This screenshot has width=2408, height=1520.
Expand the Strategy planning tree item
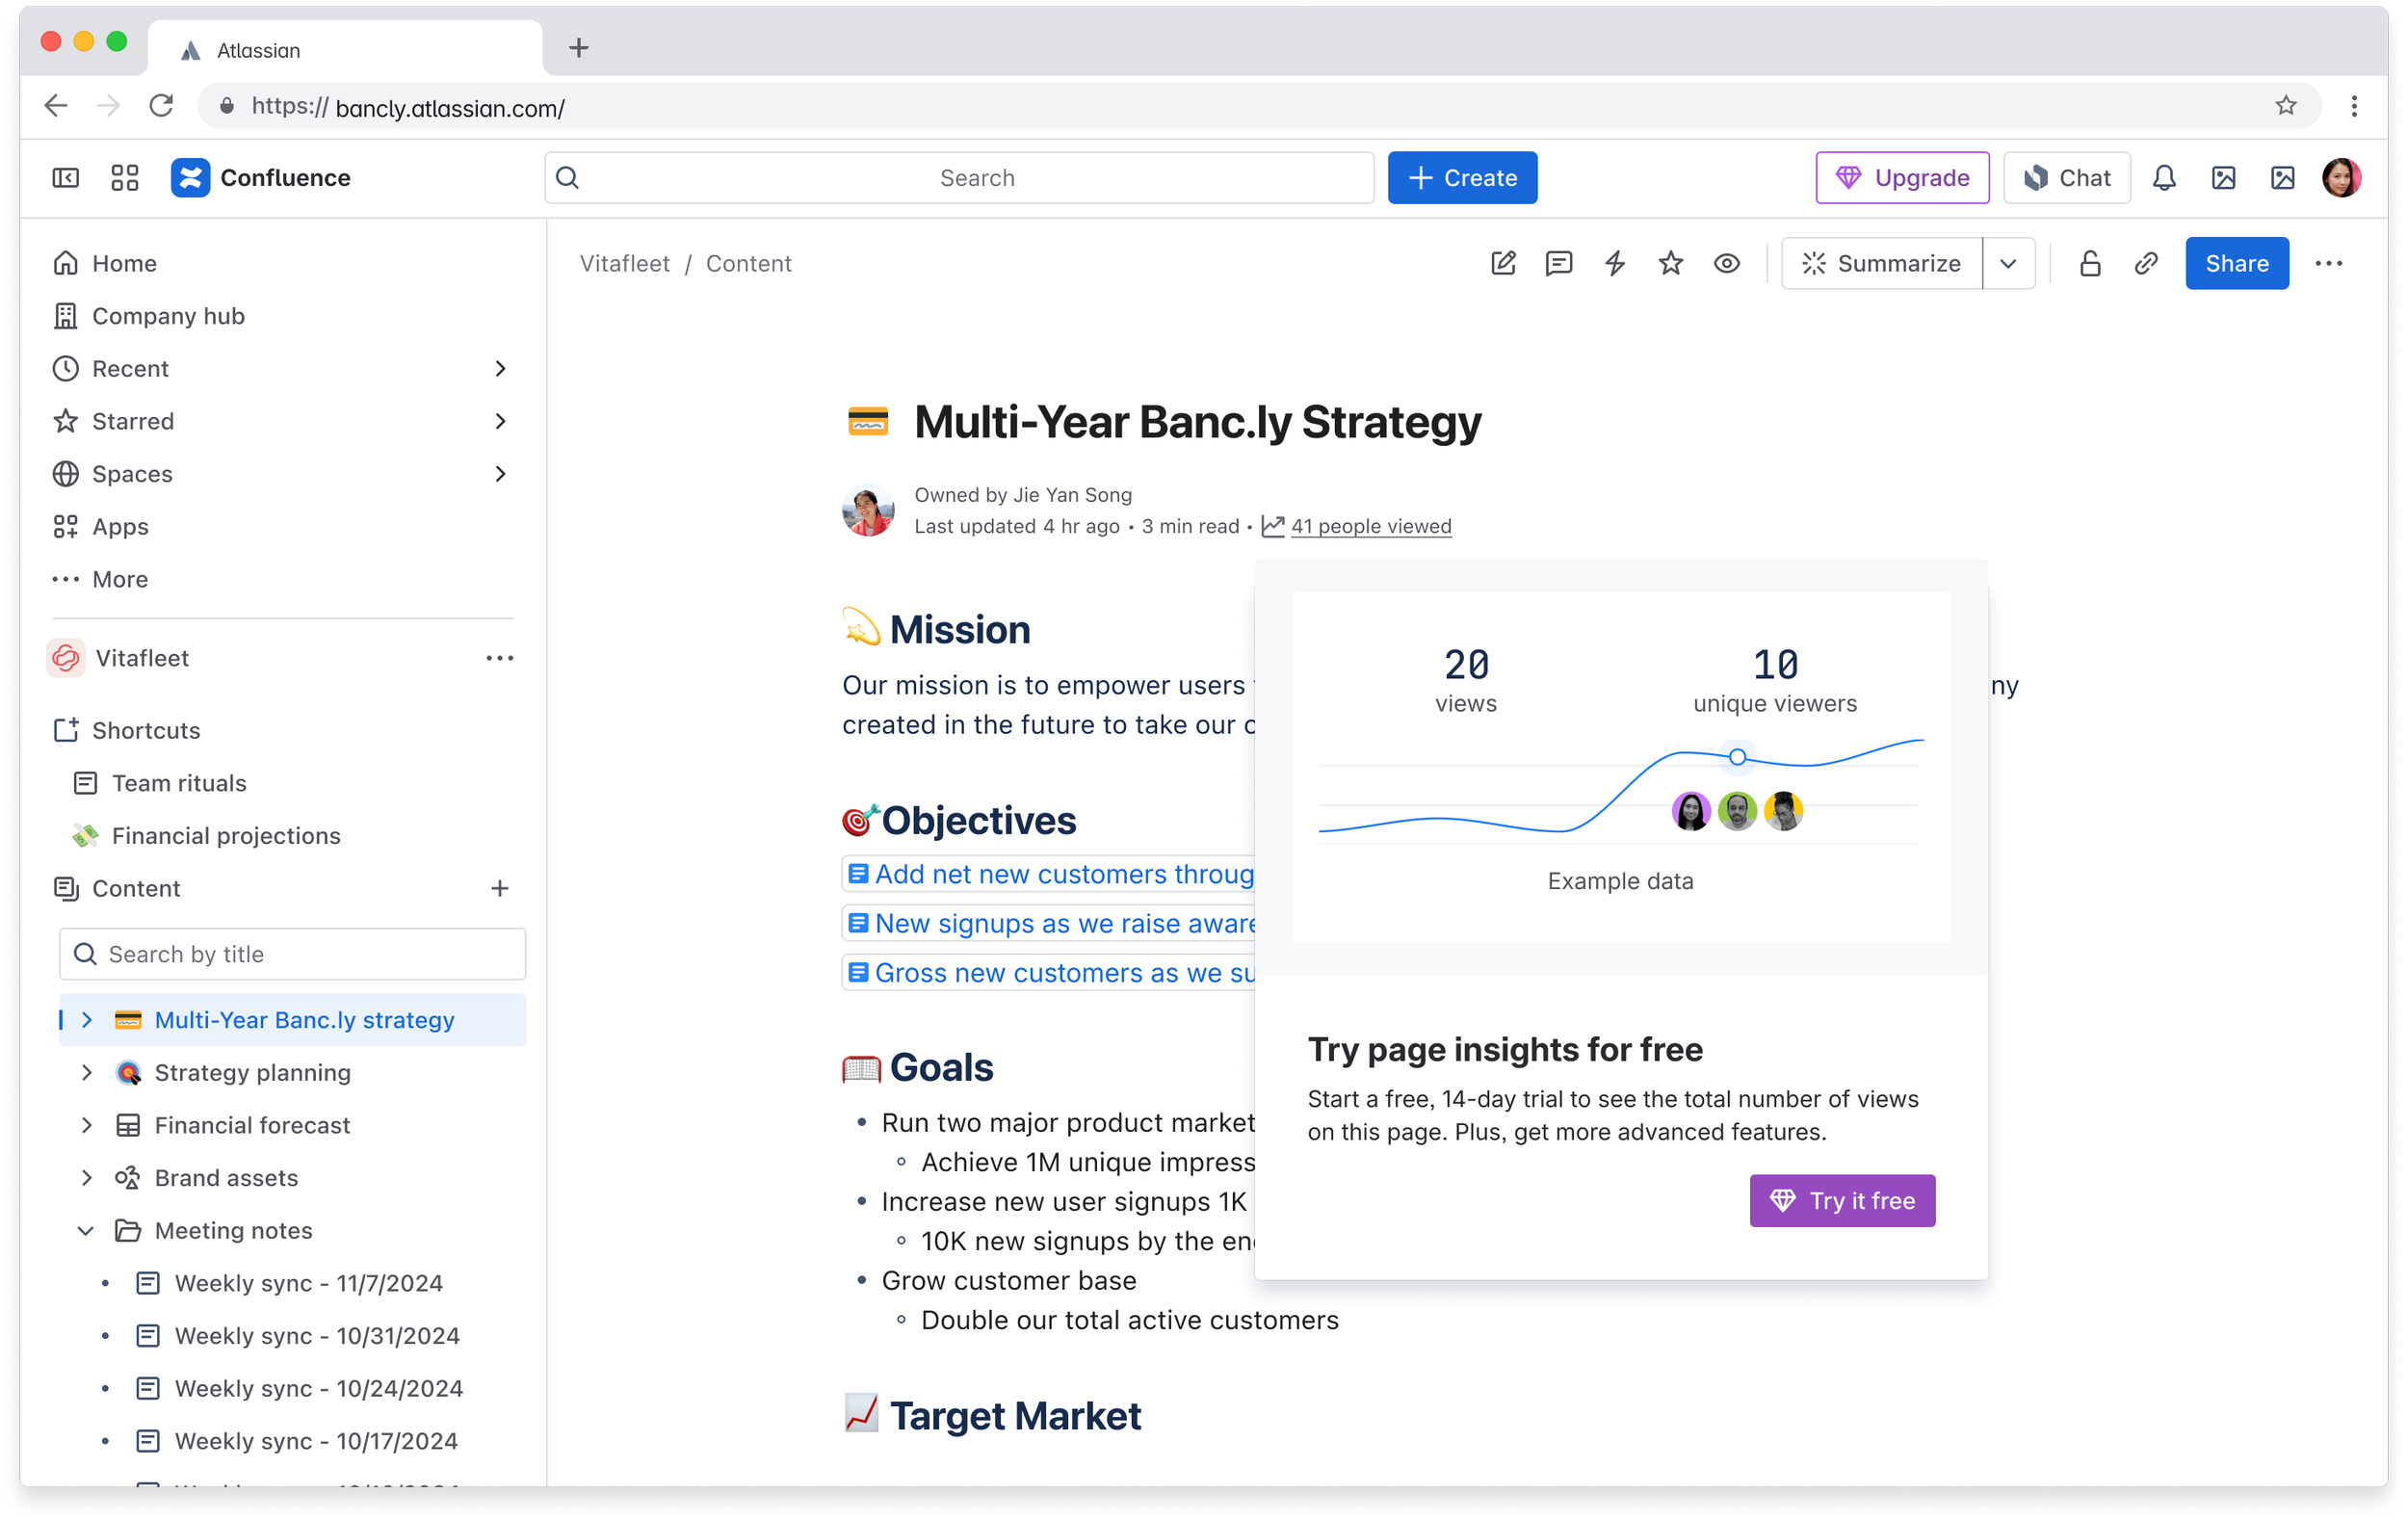[86, 1072]
